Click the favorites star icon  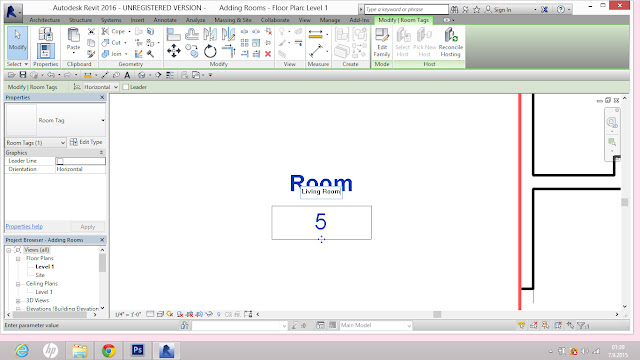tap(476, 9)
